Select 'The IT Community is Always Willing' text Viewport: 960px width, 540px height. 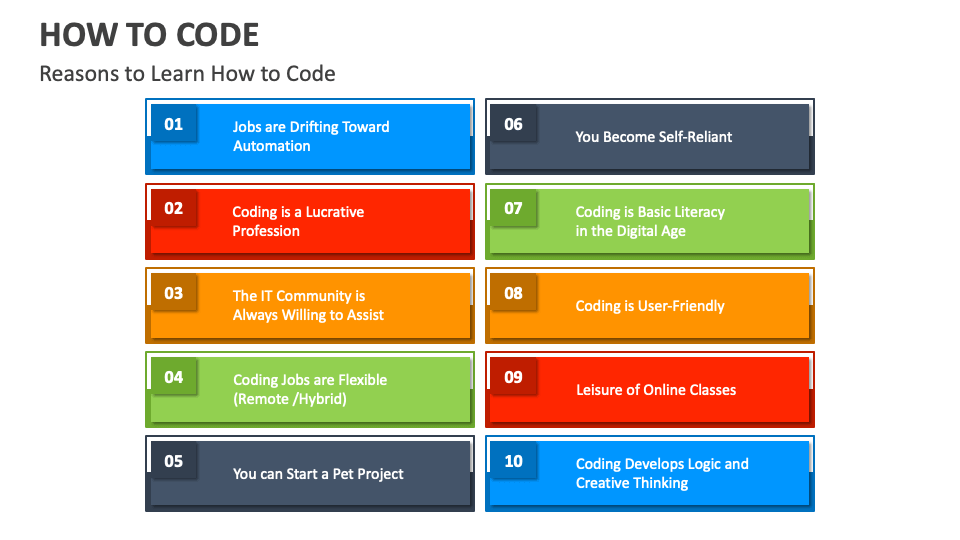click(x=308, y=305)
